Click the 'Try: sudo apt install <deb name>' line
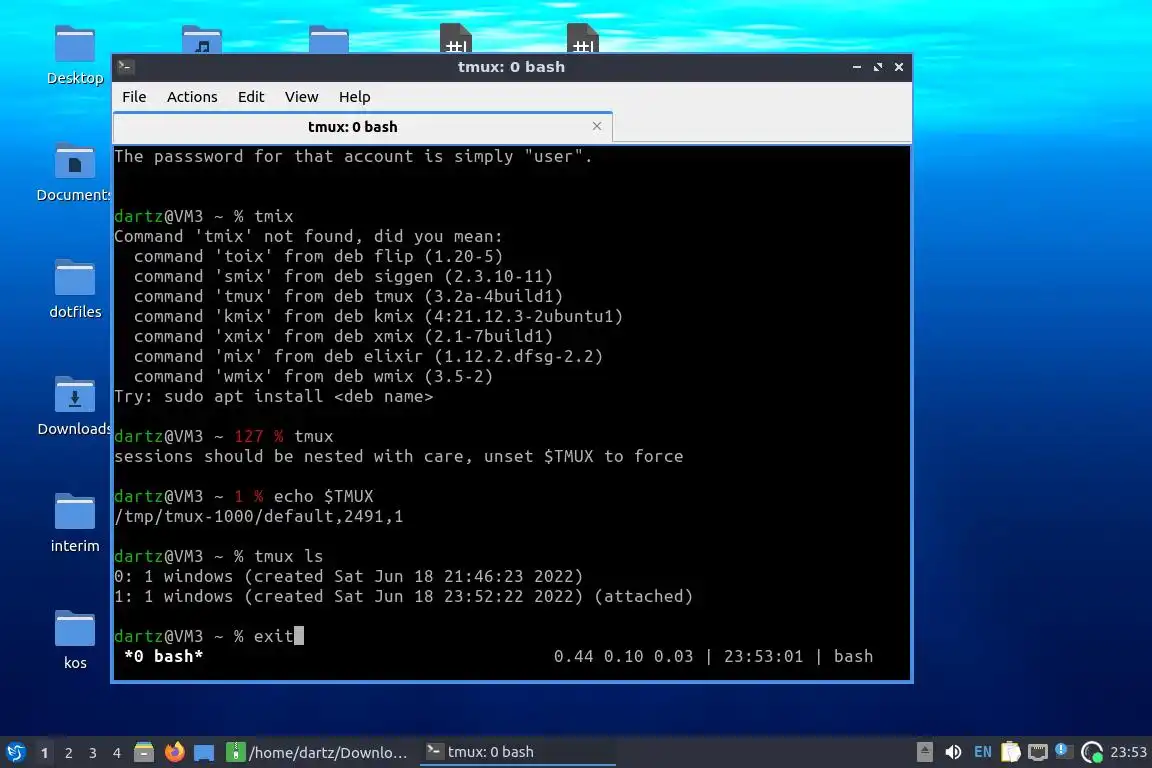 [273, 396]
